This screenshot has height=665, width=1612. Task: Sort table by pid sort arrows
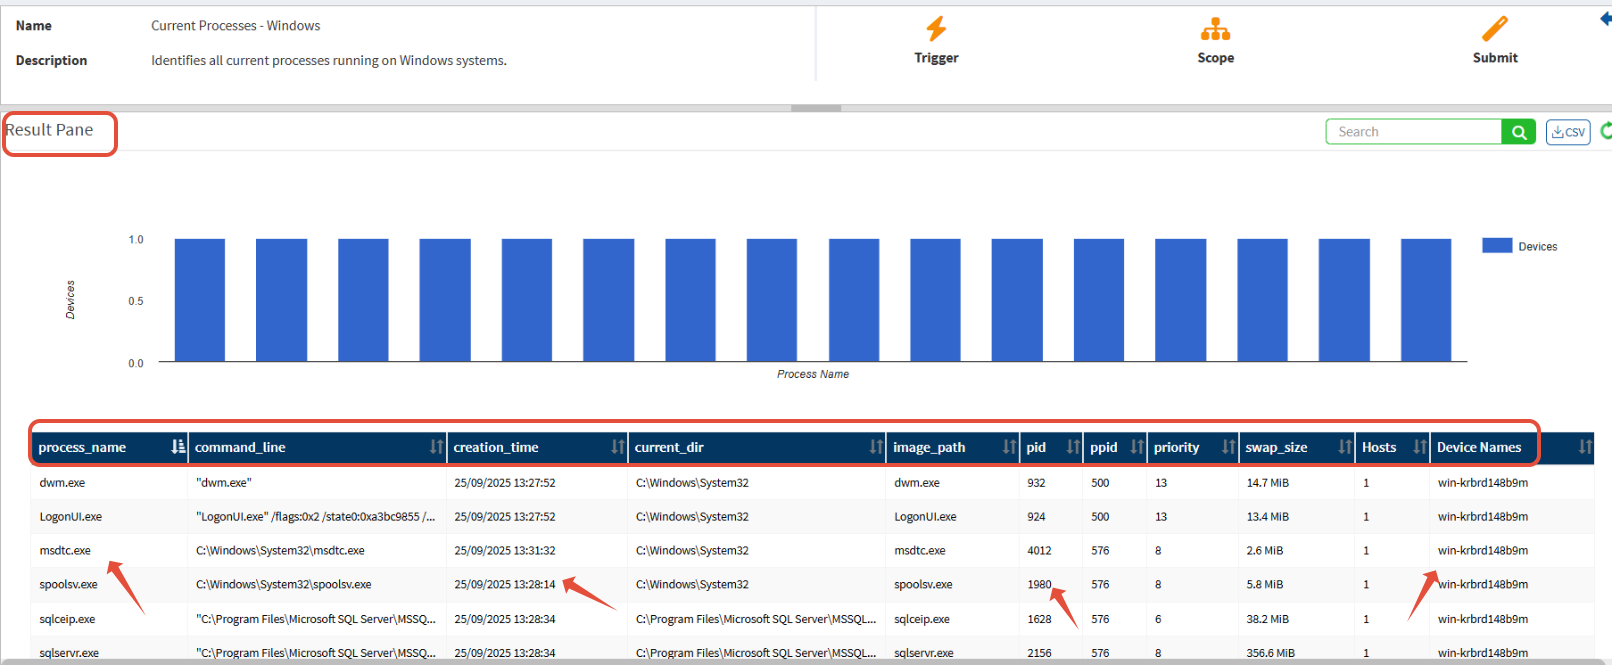pos(1073,447)
